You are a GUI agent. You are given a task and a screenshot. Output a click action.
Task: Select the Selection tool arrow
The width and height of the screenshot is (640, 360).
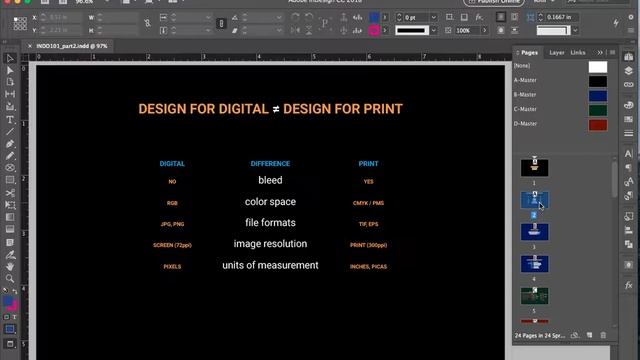point(10,59)
